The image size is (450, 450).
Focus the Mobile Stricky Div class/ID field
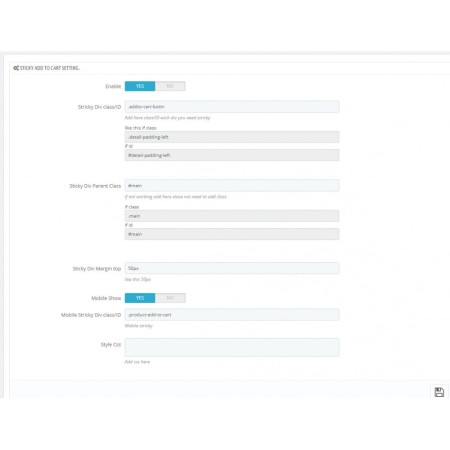pos(232,315)
